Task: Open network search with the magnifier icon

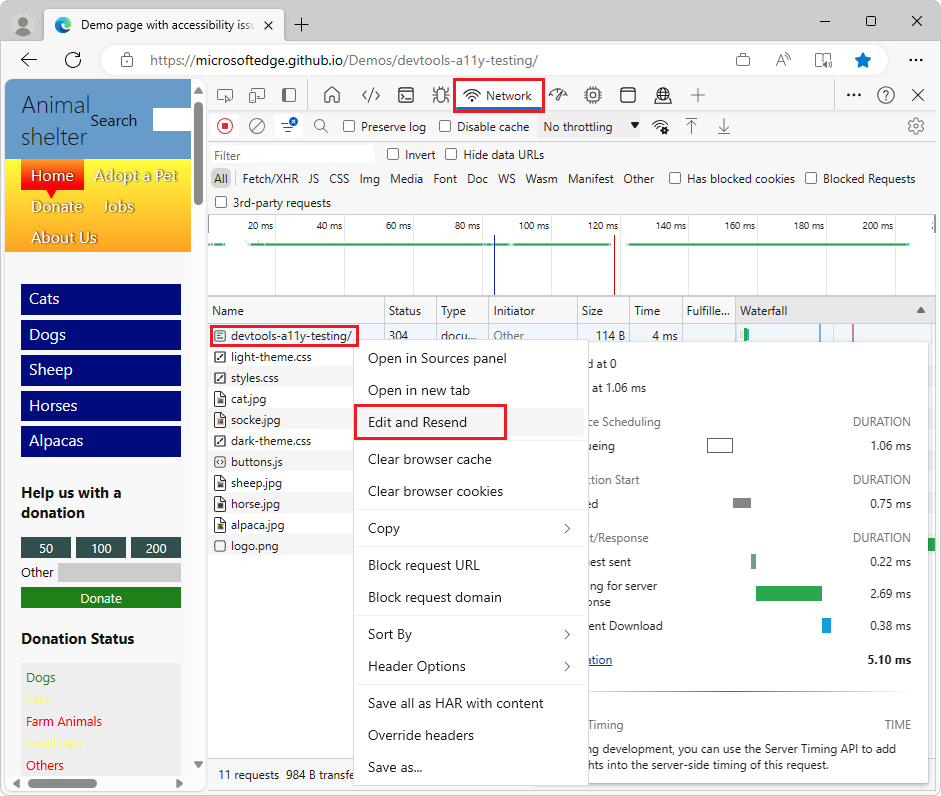Action: (320, 126)
